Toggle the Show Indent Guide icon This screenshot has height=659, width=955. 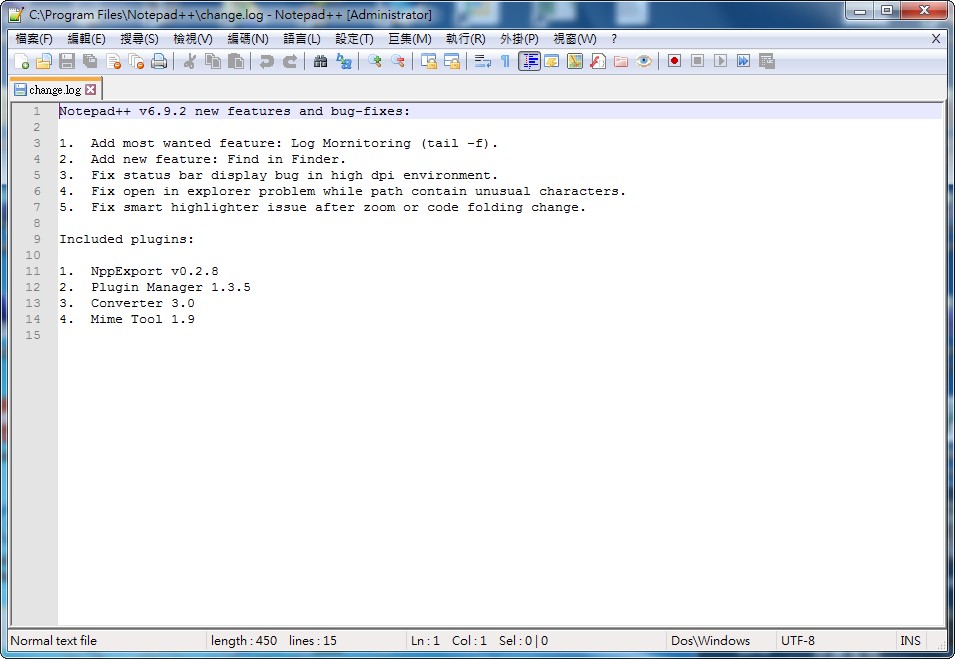pos(529,61)
